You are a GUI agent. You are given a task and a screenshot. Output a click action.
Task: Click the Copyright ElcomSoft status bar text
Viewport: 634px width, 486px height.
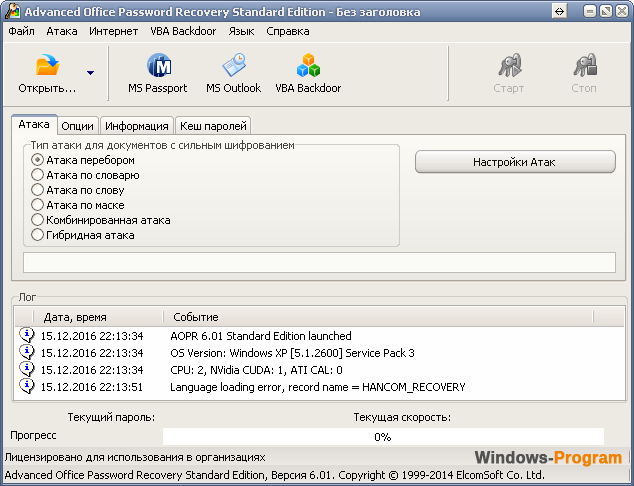click(275, 475)
